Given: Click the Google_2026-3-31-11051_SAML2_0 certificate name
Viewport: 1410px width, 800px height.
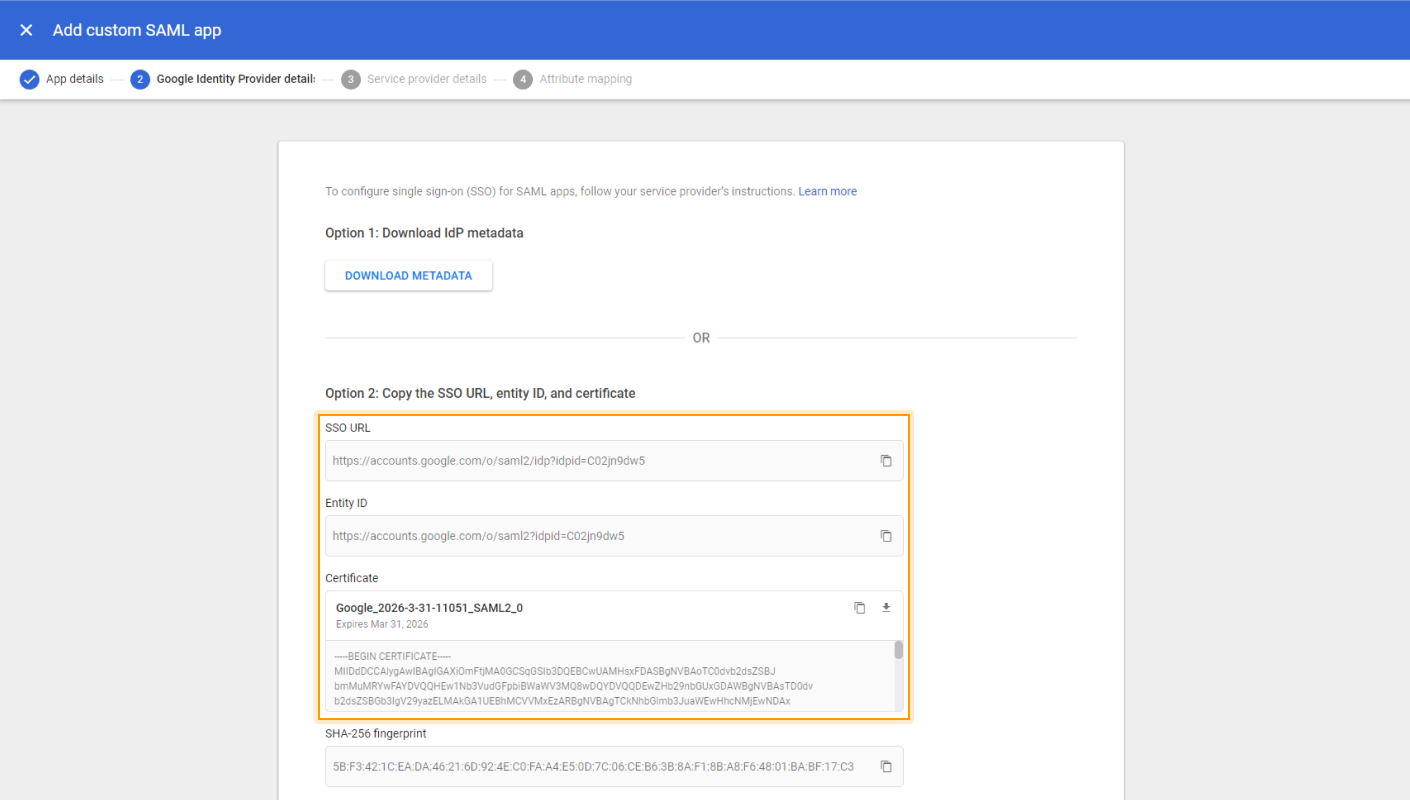Looking at the screenshot, I should tap(429, 607).
